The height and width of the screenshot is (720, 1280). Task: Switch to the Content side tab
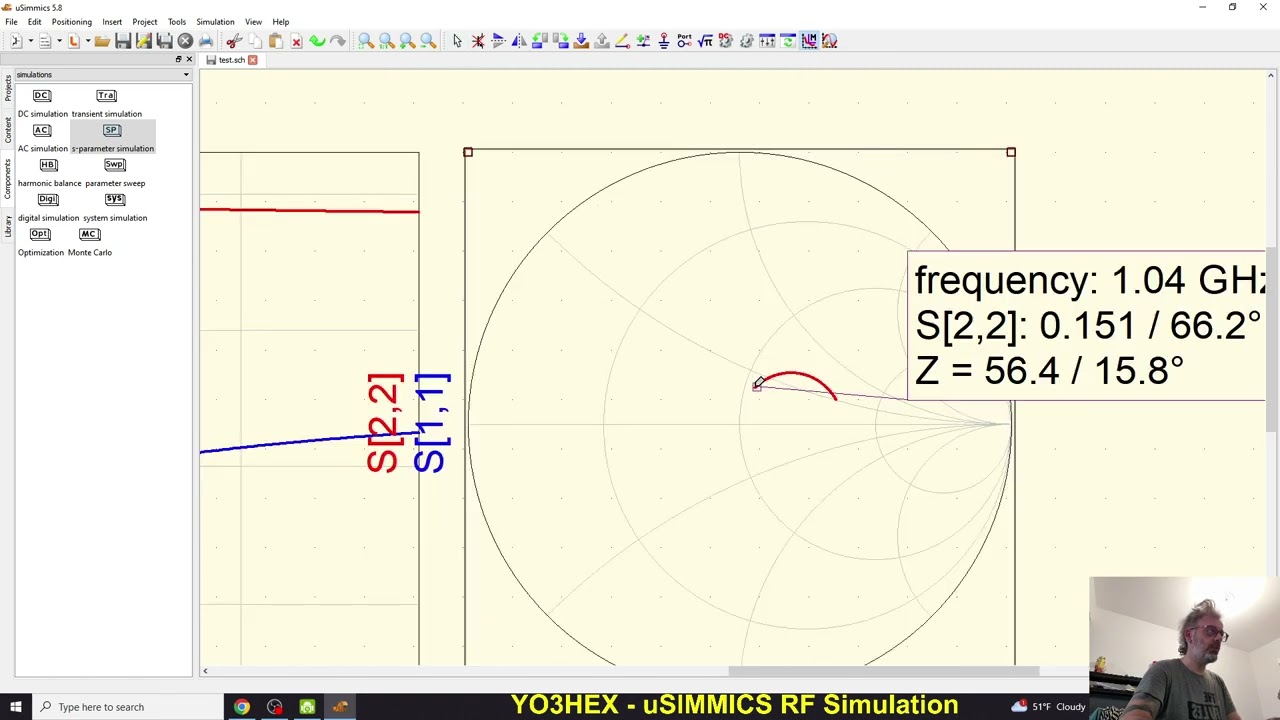(x=8, y=132)
